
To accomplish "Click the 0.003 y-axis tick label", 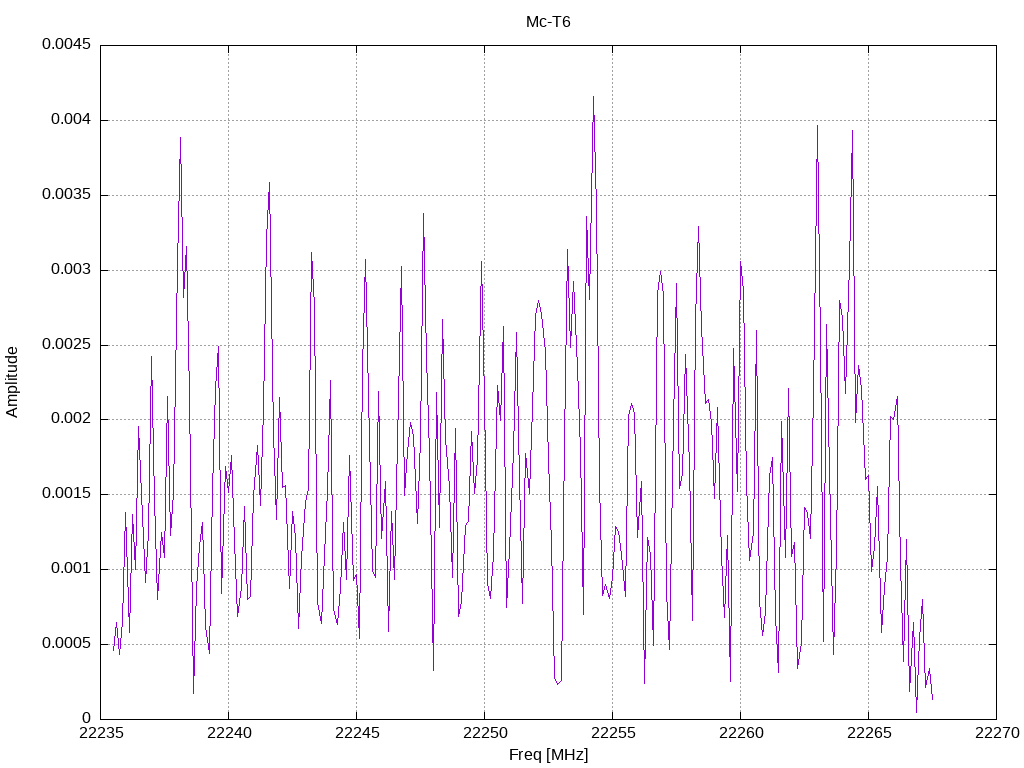I will 71,270.
